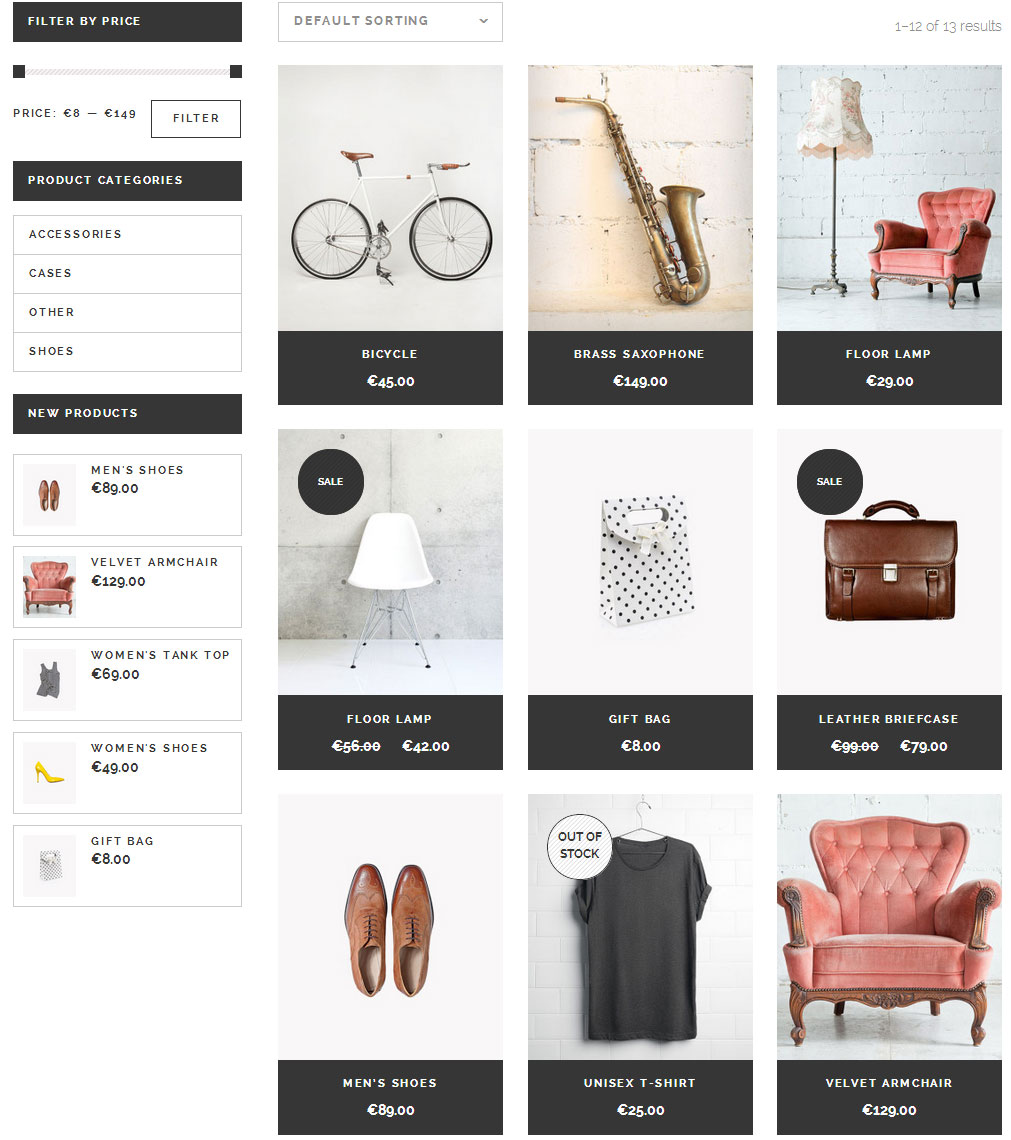1011x1140 pixels.
Task: Select the Shoes category
Action: tap(127, 352)
